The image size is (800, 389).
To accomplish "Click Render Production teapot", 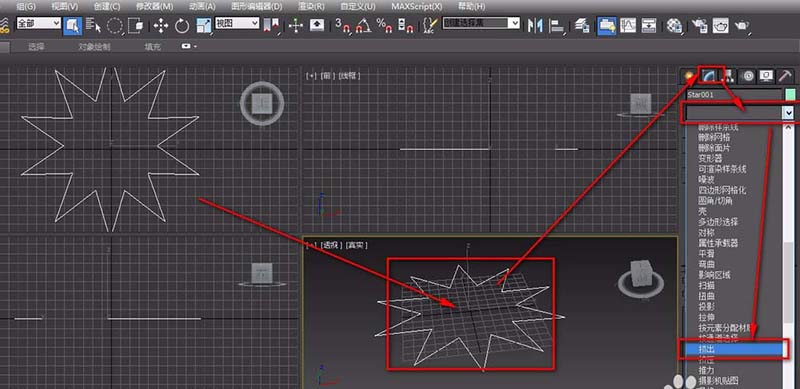I will pyautogui.click(x=741, y=26).
